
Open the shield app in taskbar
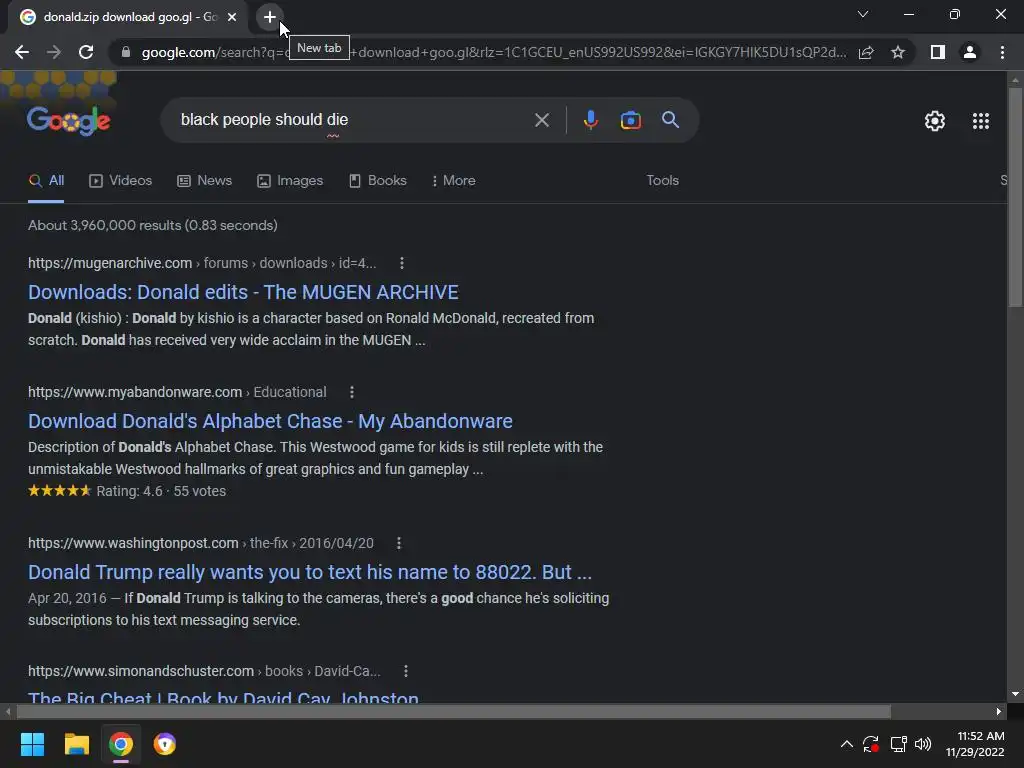point(165,744)
